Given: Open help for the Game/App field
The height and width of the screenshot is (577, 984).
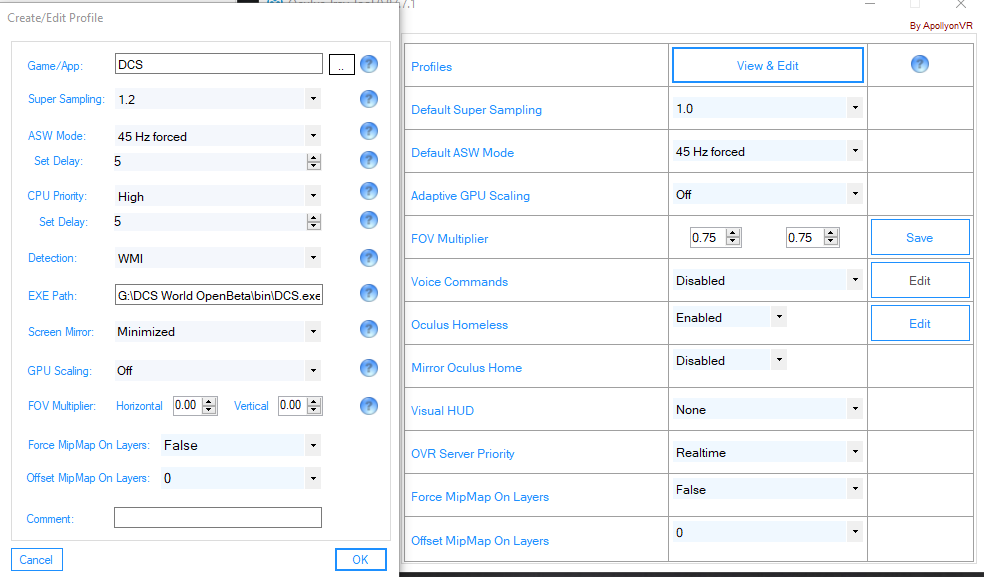Looking at the screenshot, I should [369, 64].
